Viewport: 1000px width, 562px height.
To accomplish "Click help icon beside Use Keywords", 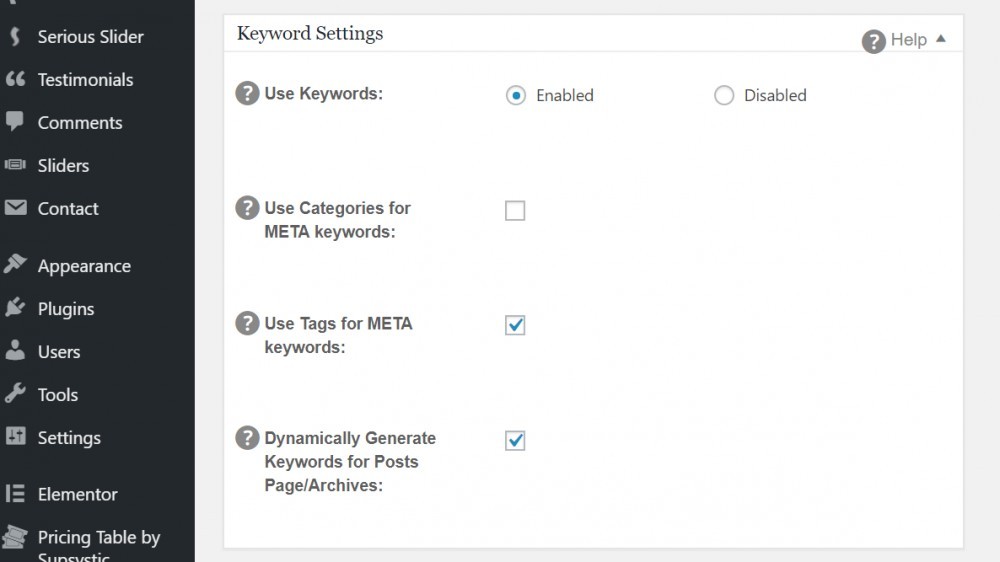I will point(247,94).
